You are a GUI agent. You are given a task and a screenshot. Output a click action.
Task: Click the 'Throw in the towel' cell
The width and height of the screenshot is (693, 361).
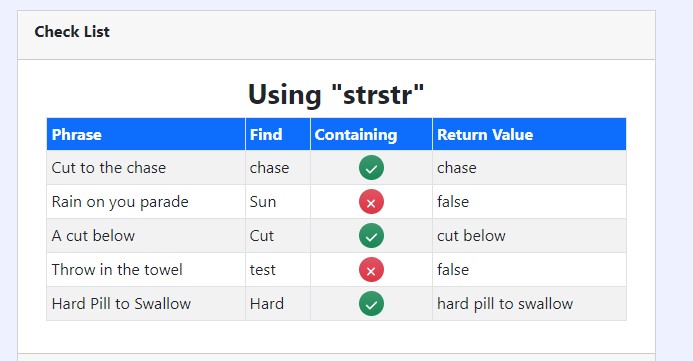pos(146,270)
